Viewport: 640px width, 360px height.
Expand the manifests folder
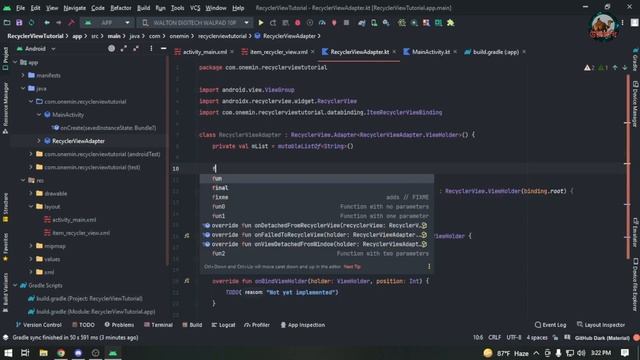click(x=23, y=76)
